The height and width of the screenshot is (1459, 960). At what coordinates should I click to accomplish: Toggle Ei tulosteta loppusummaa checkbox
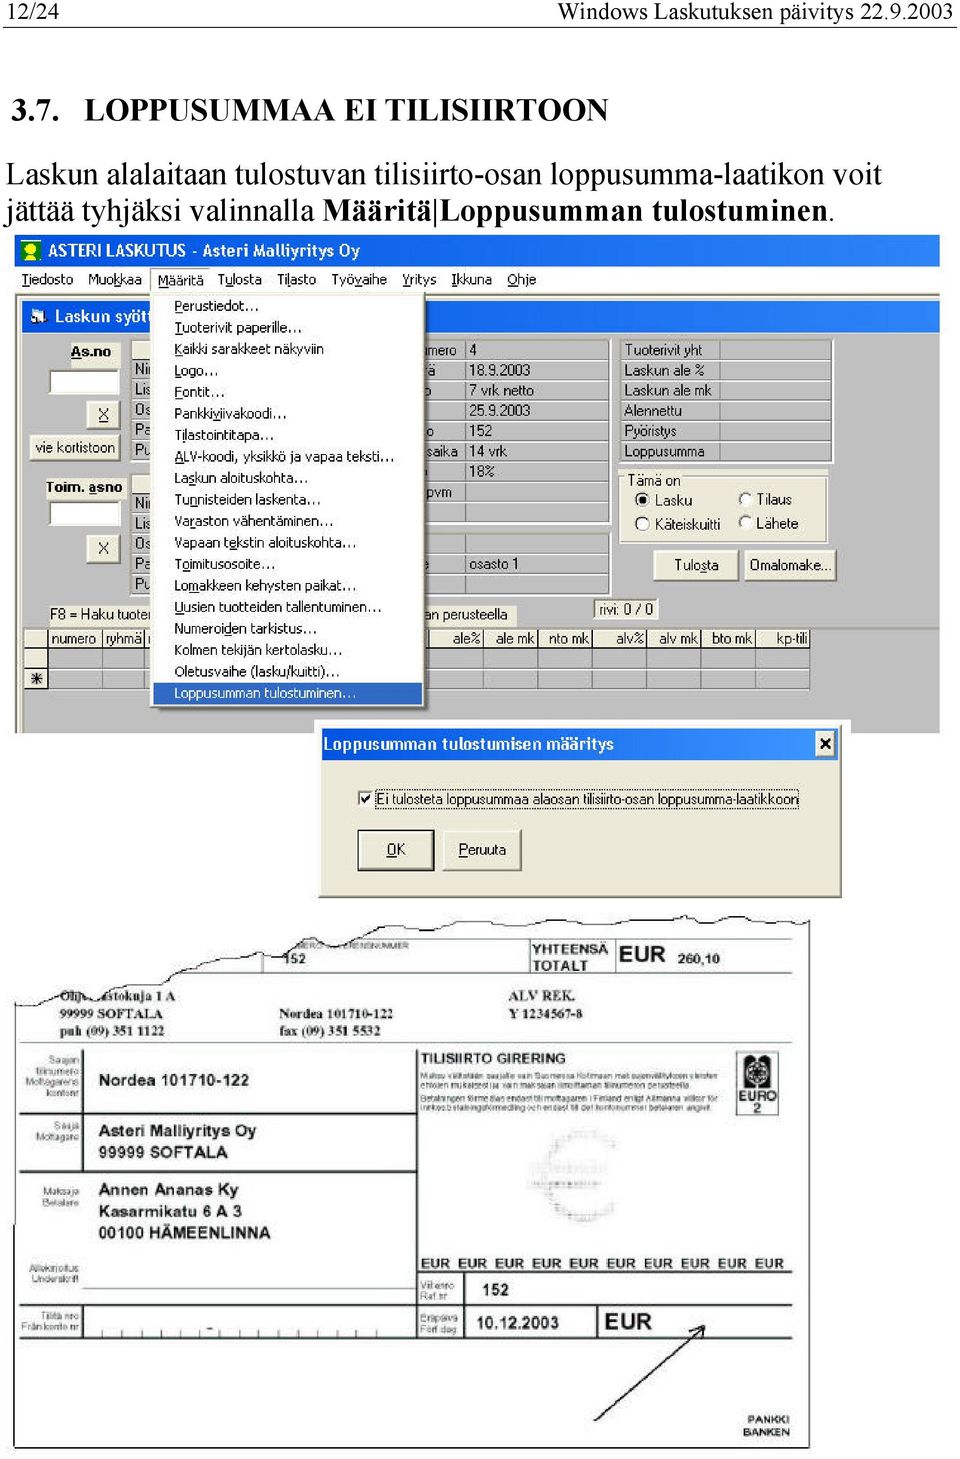point(365,799)
